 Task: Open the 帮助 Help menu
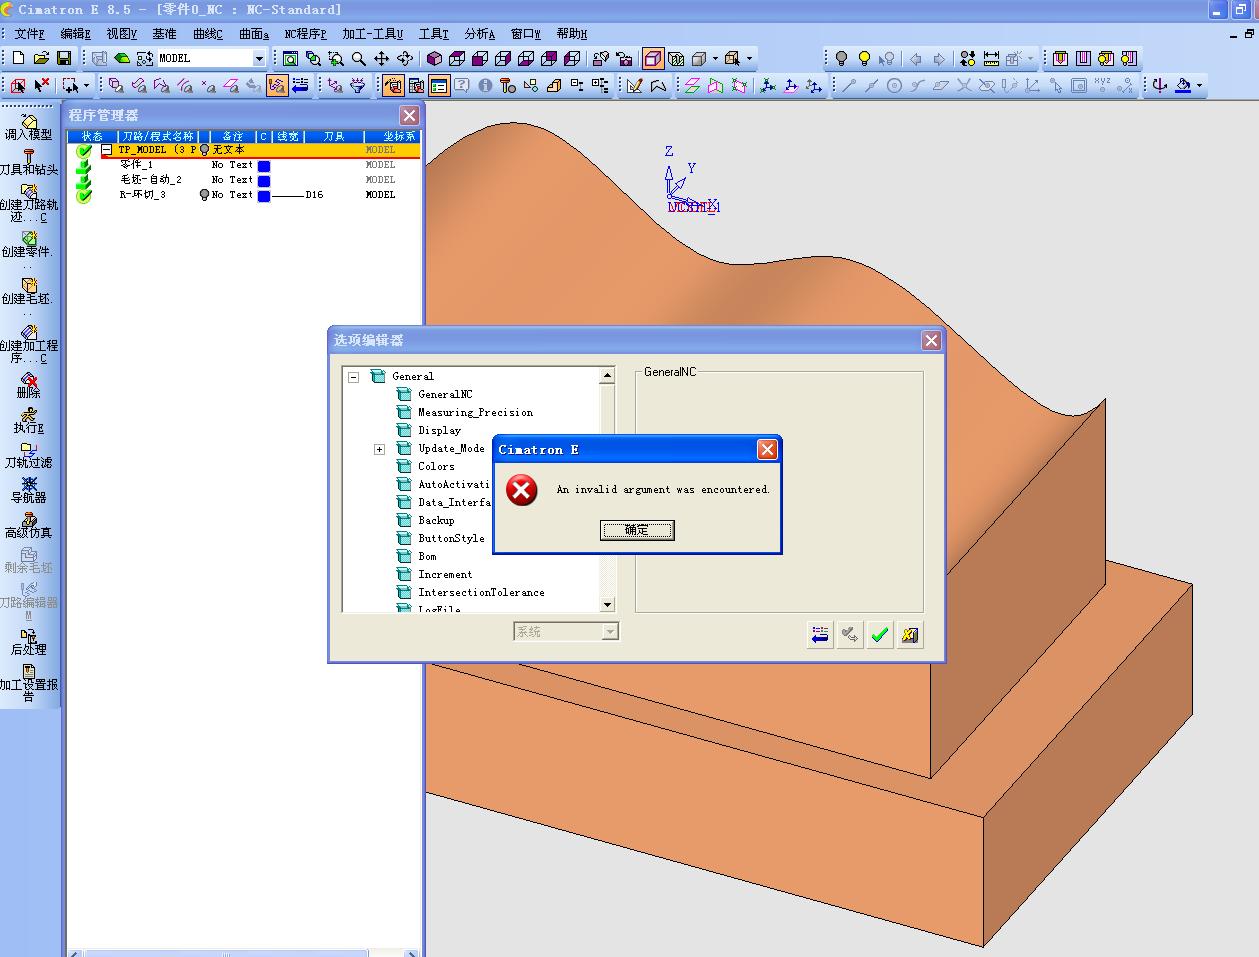point(572,34)
